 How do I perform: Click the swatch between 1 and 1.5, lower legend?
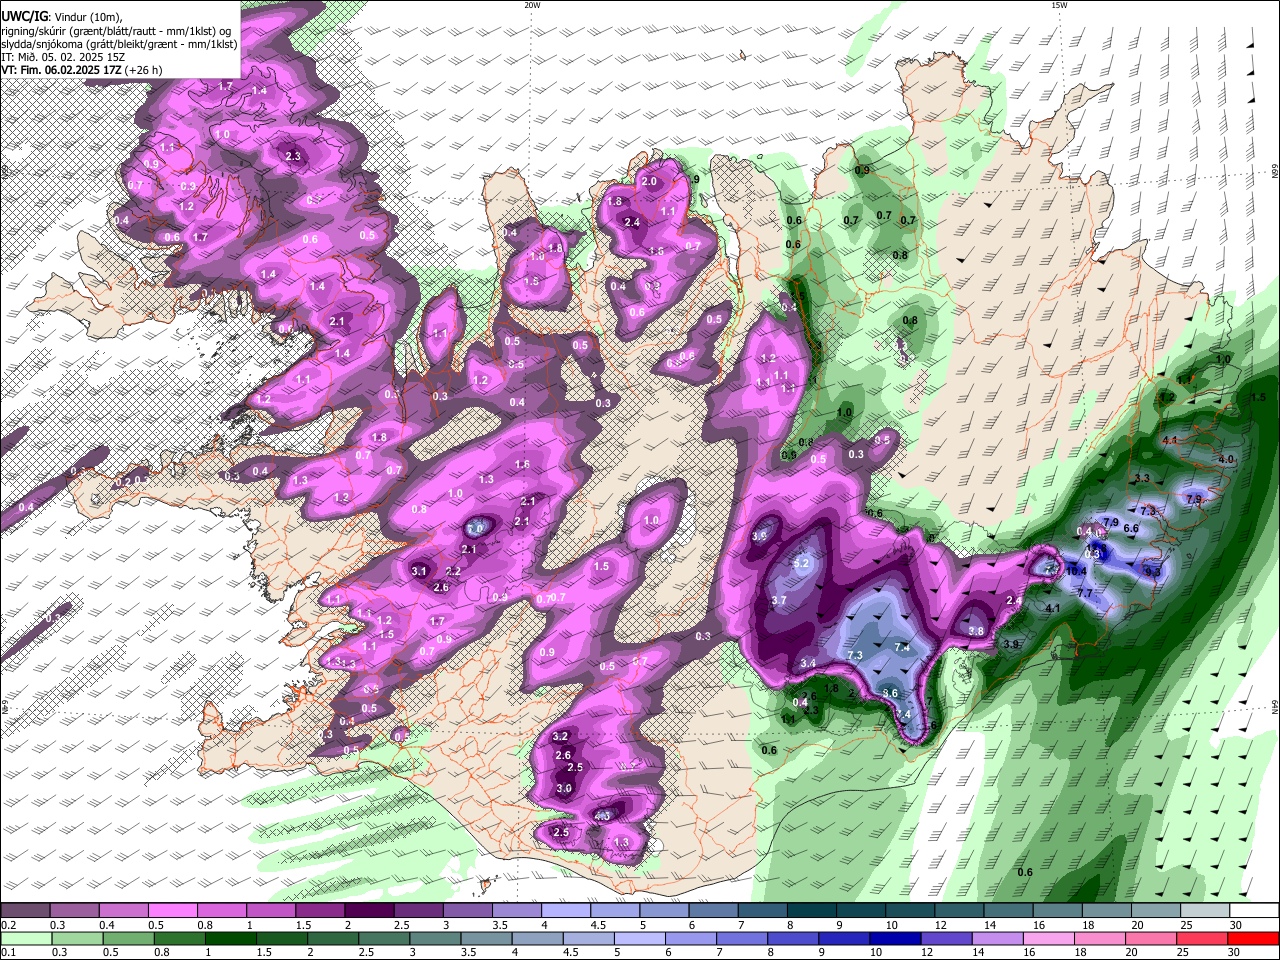point(233,939)
